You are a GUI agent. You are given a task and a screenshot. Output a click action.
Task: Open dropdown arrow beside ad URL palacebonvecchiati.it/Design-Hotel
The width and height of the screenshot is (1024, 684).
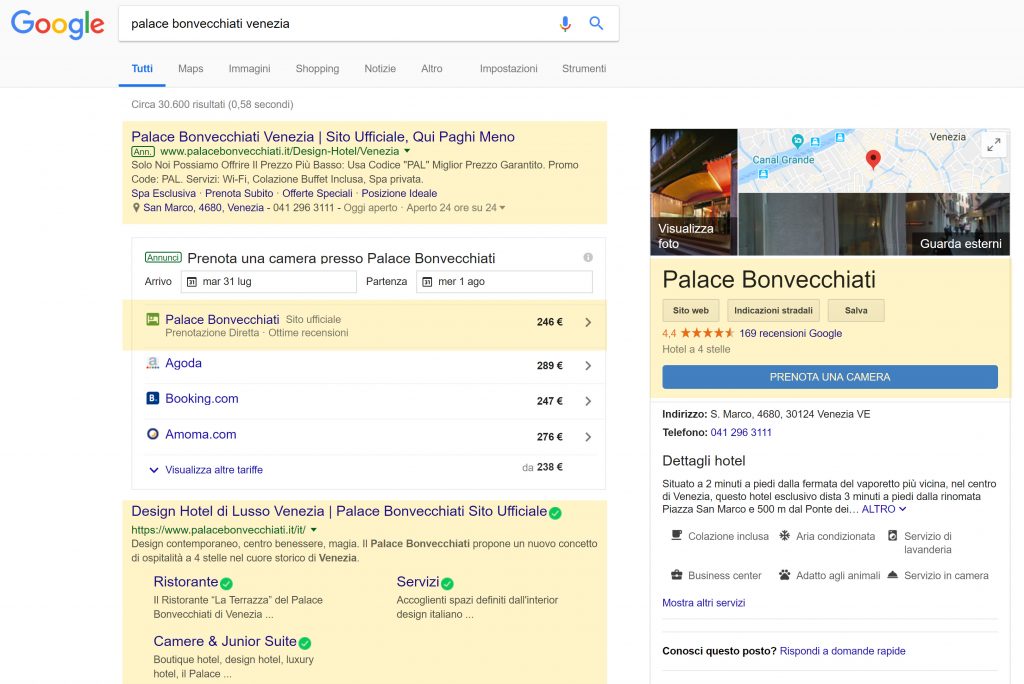pyautogui.click(x=407, y=151)
